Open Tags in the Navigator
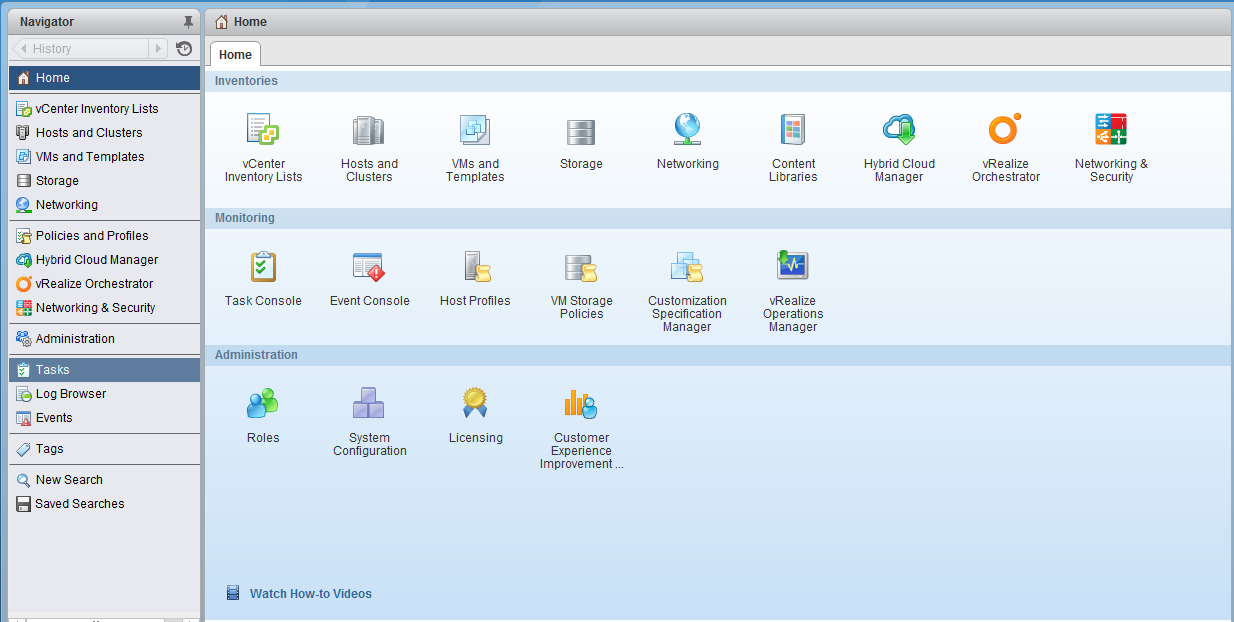This screenshot has height=622, width=1234. [x=105, y=449]
